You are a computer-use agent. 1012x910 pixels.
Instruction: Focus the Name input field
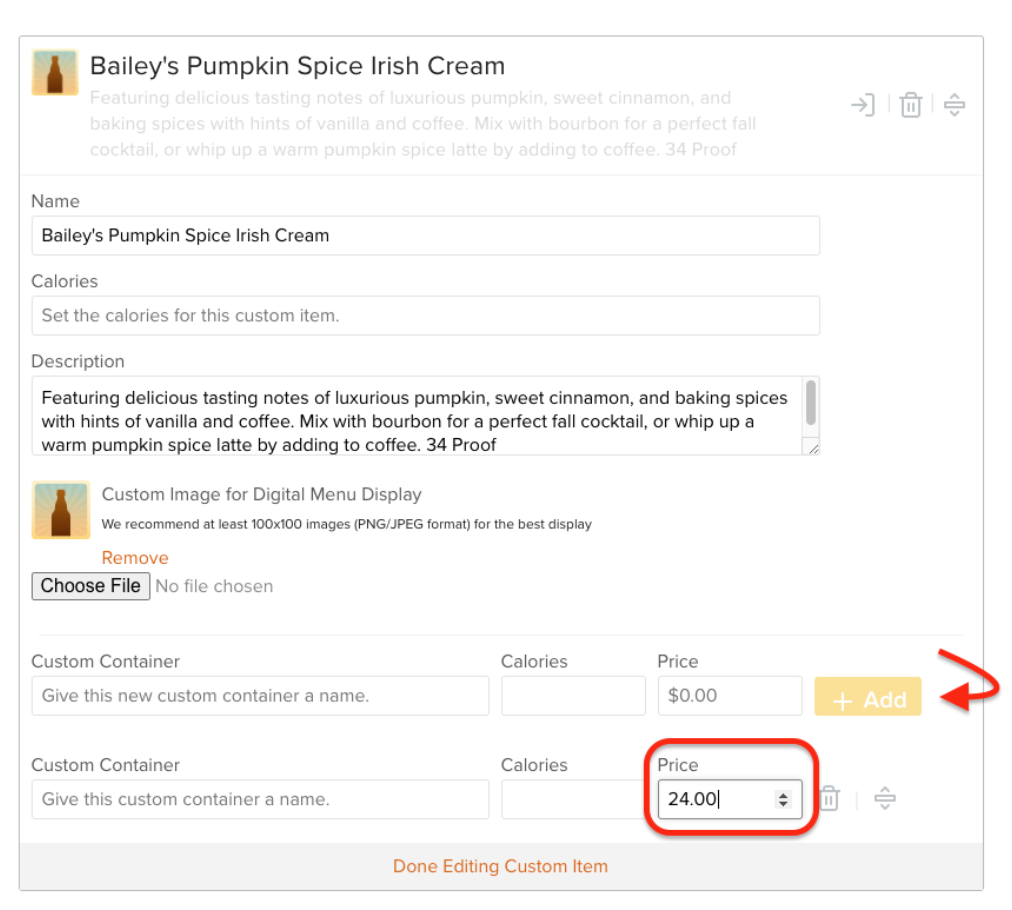click(x=425, y=236)
